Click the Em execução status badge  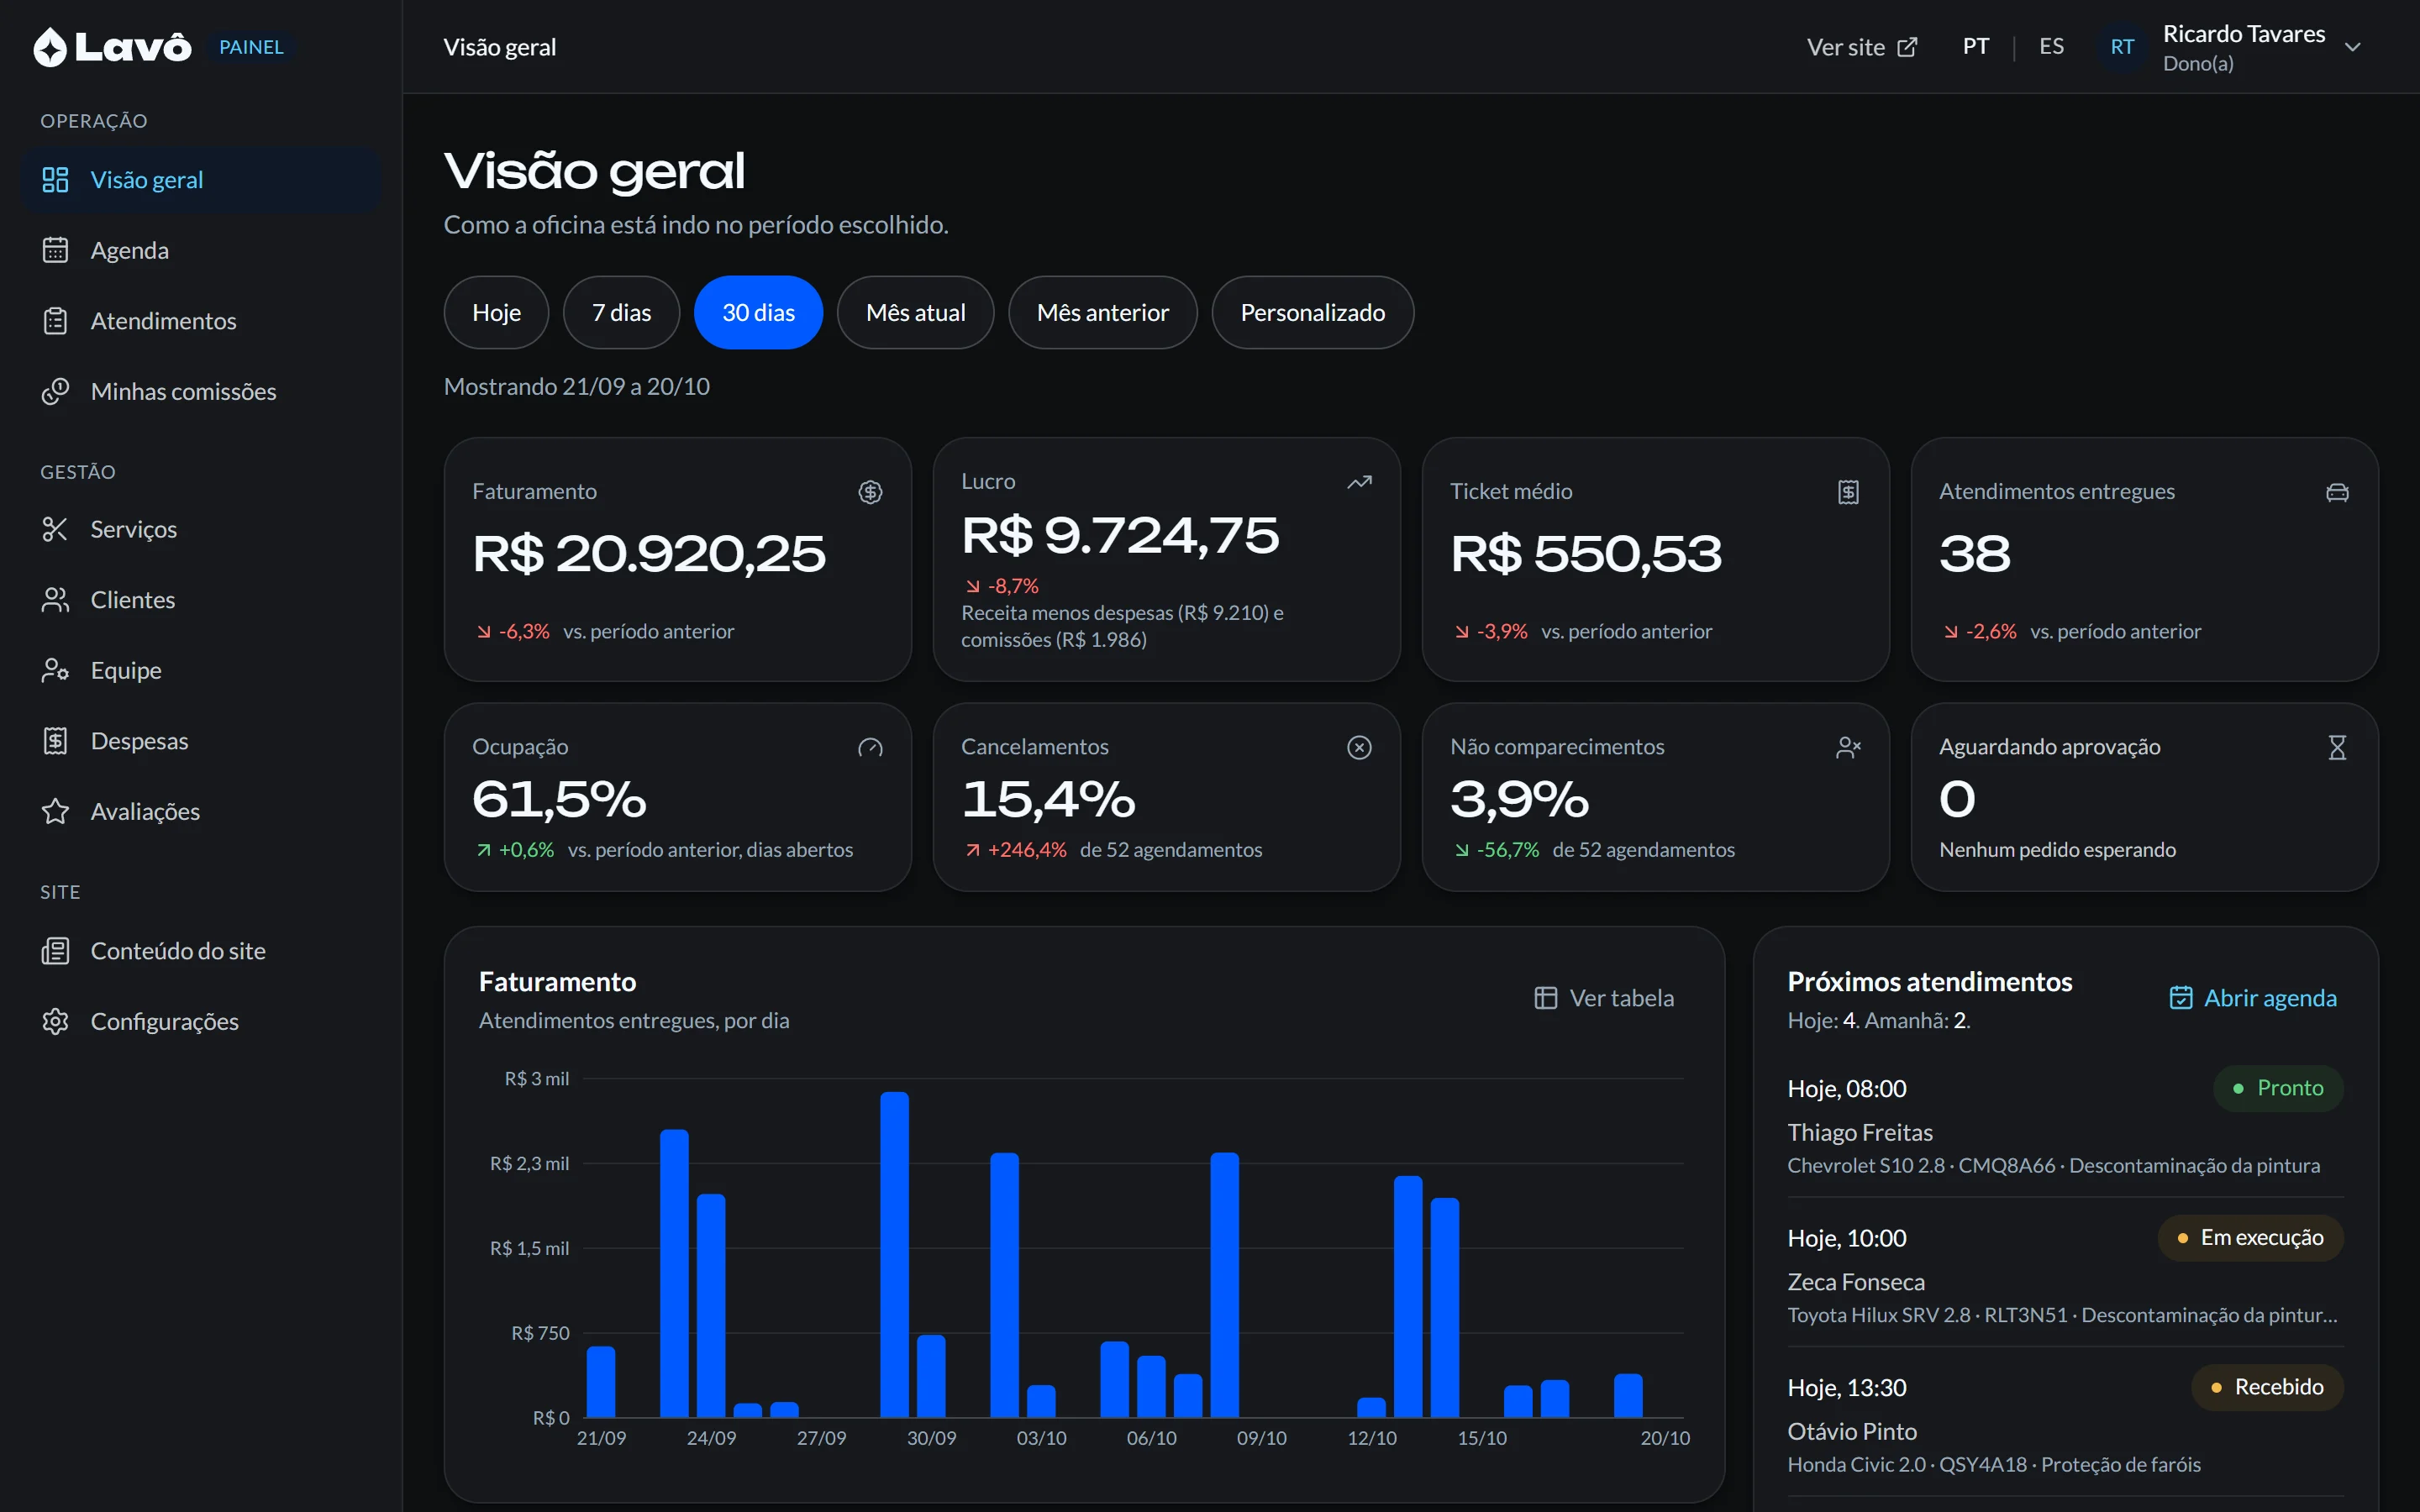(2250, 1238)
